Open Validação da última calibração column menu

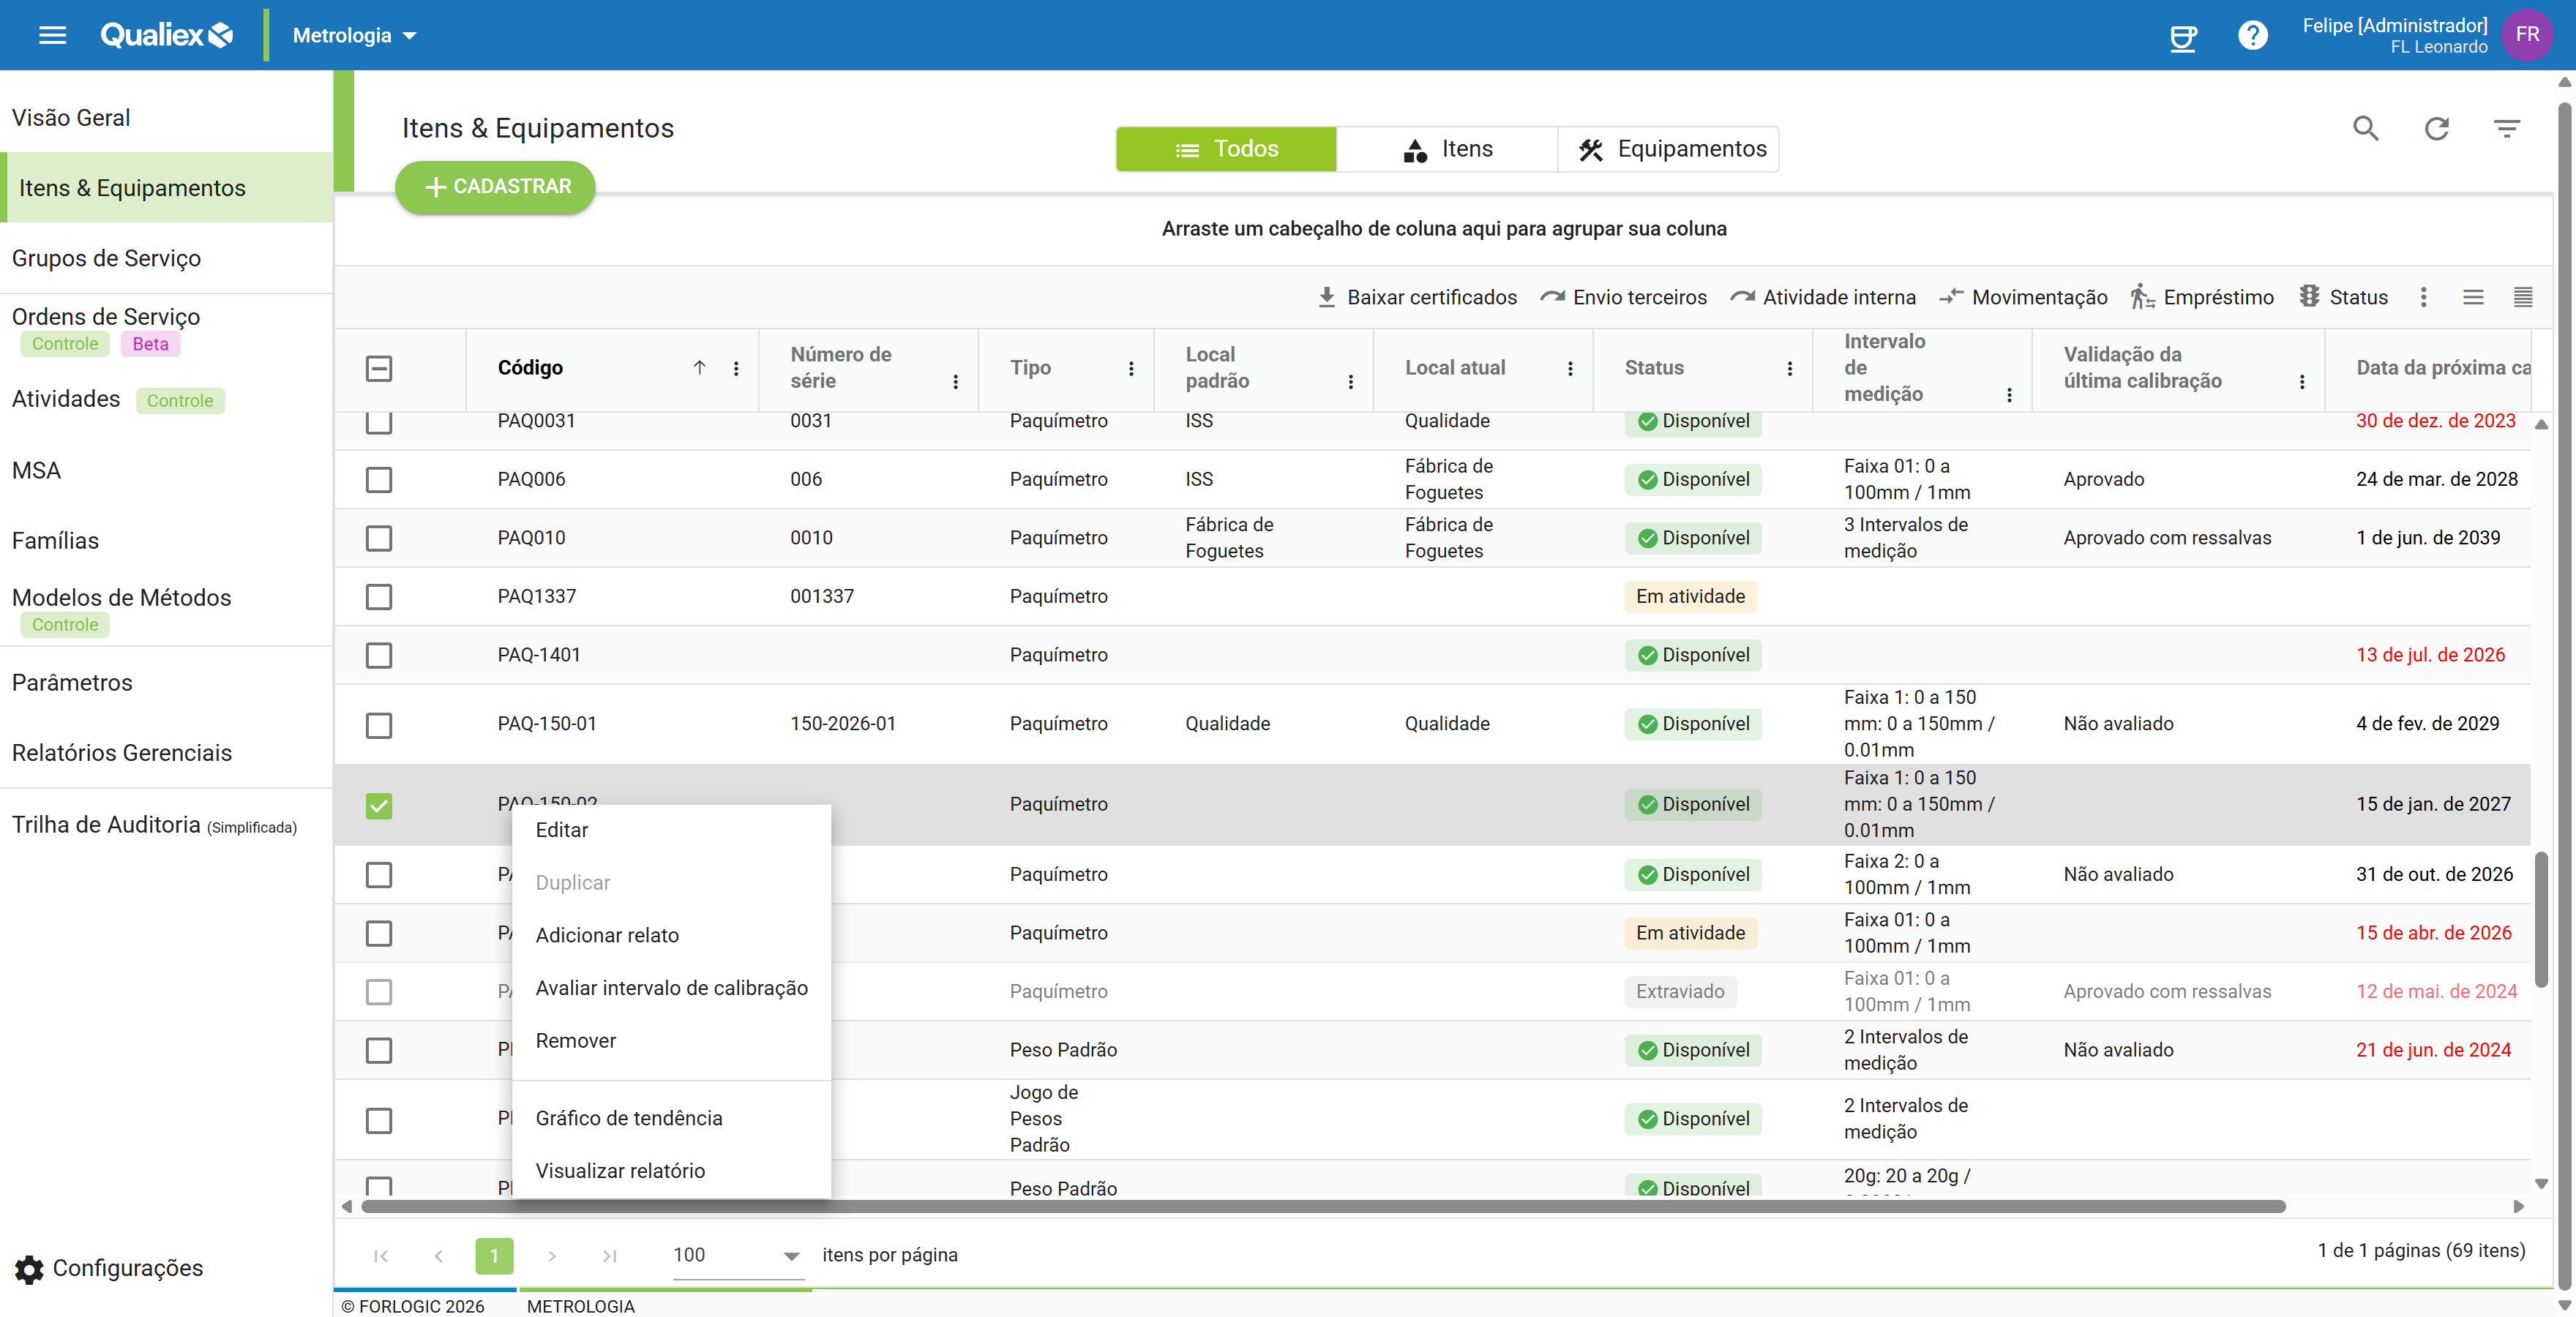[2301, 381]
